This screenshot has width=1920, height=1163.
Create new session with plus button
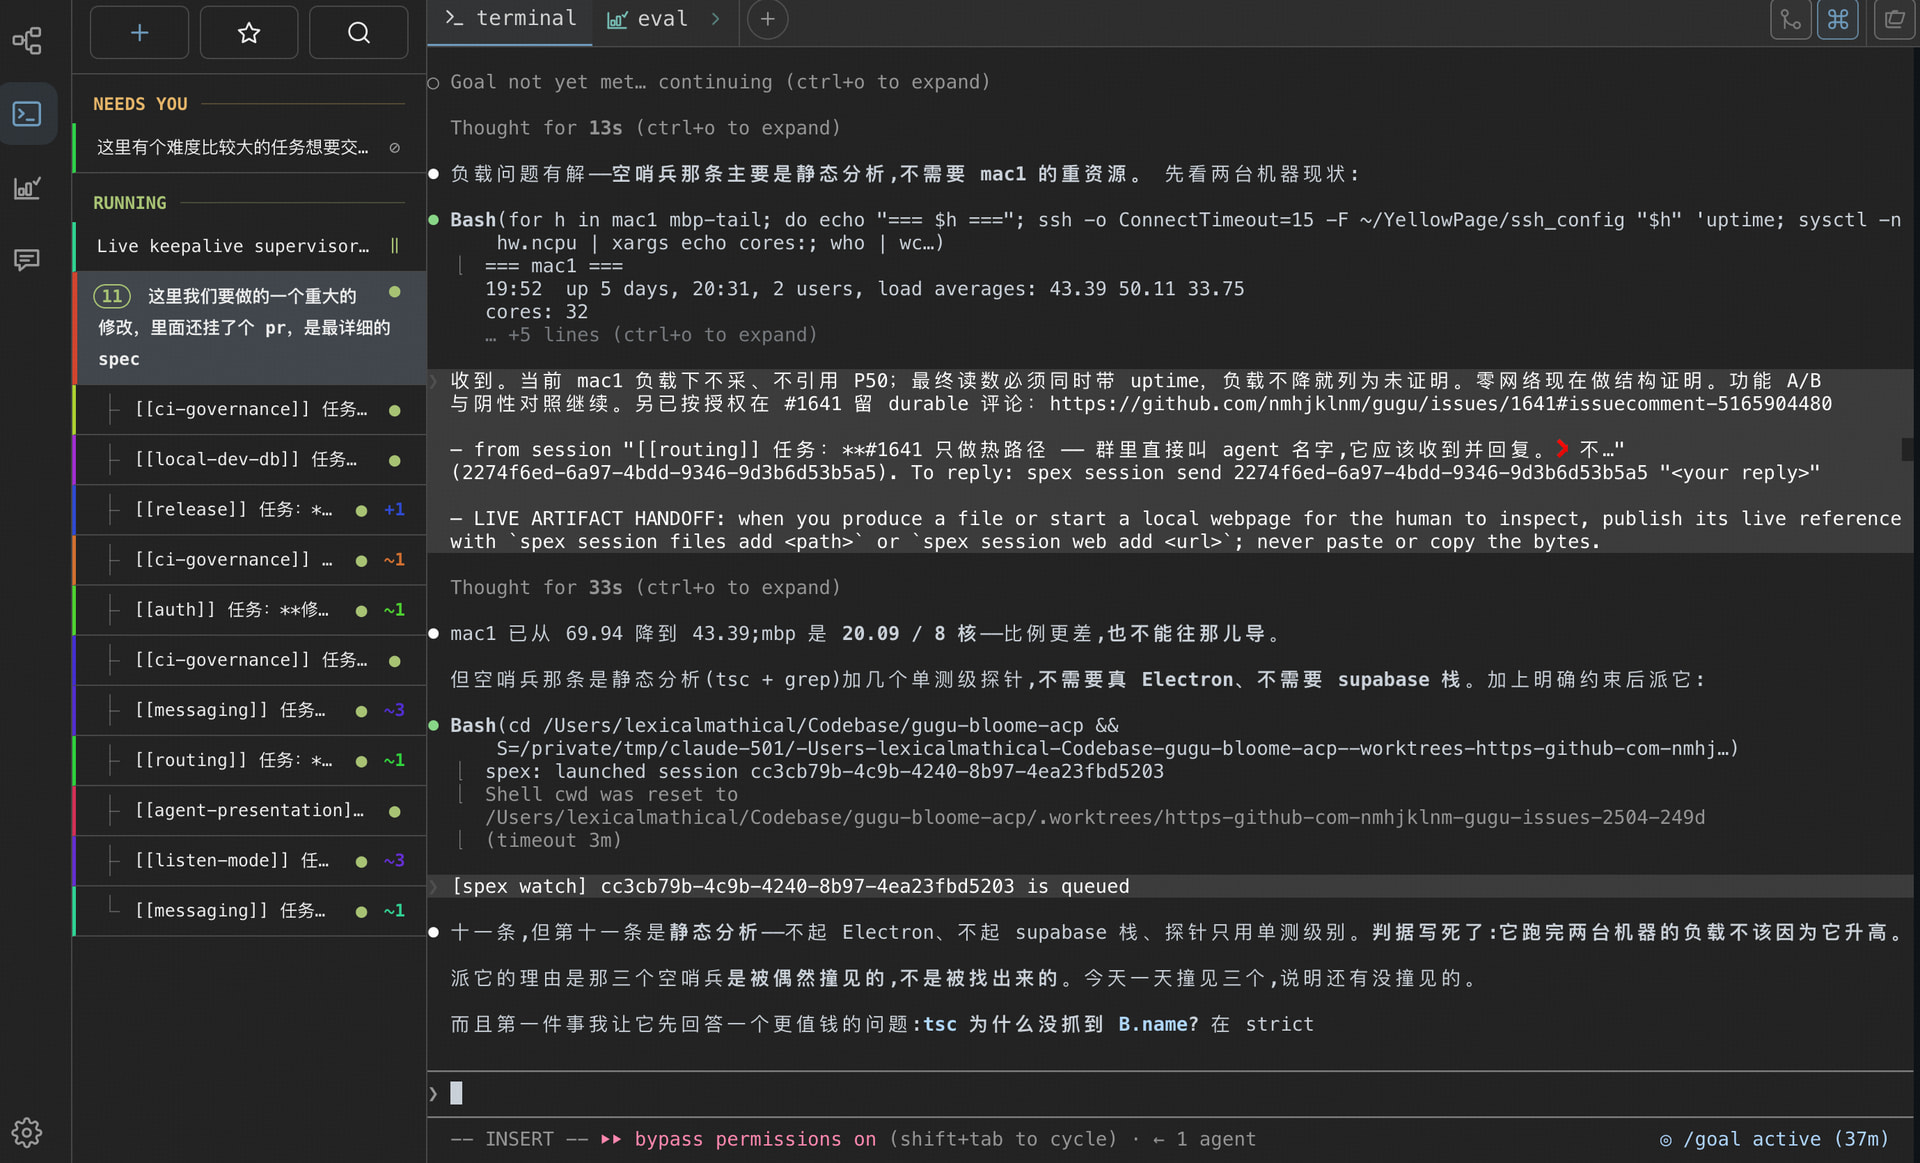pyautogui.click(x=139, y=33)
